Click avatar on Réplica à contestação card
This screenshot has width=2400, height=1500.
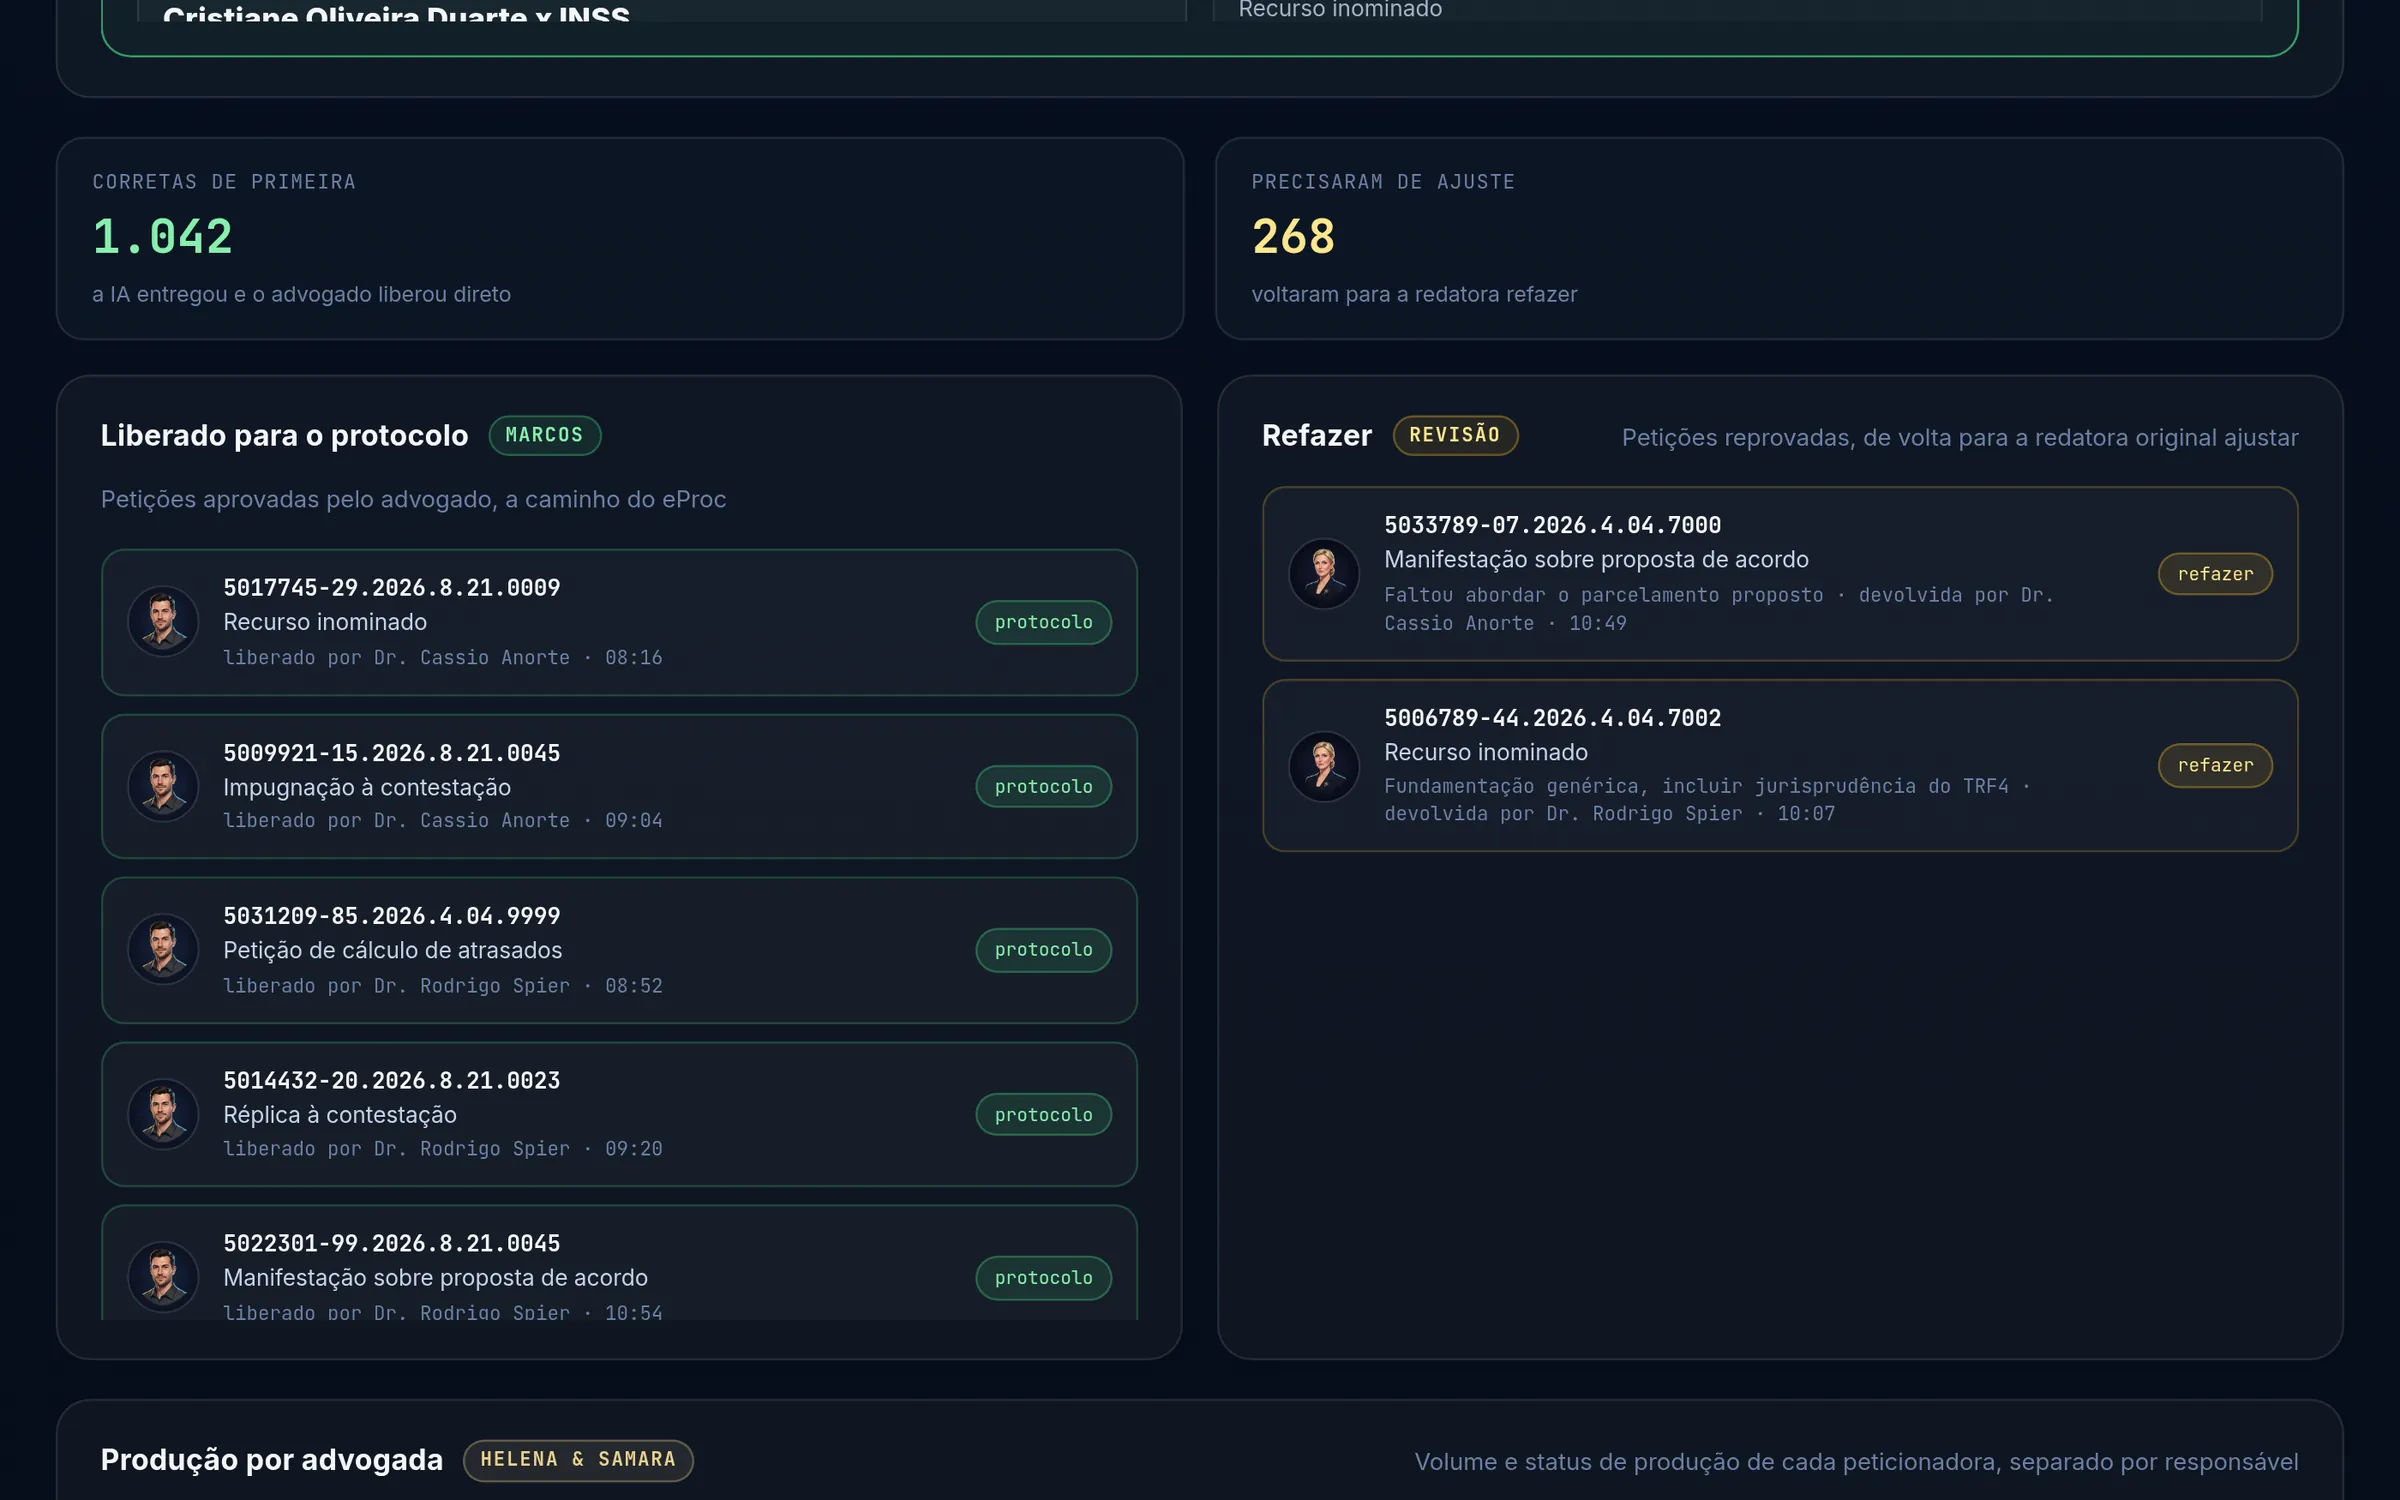[163, 1114]
